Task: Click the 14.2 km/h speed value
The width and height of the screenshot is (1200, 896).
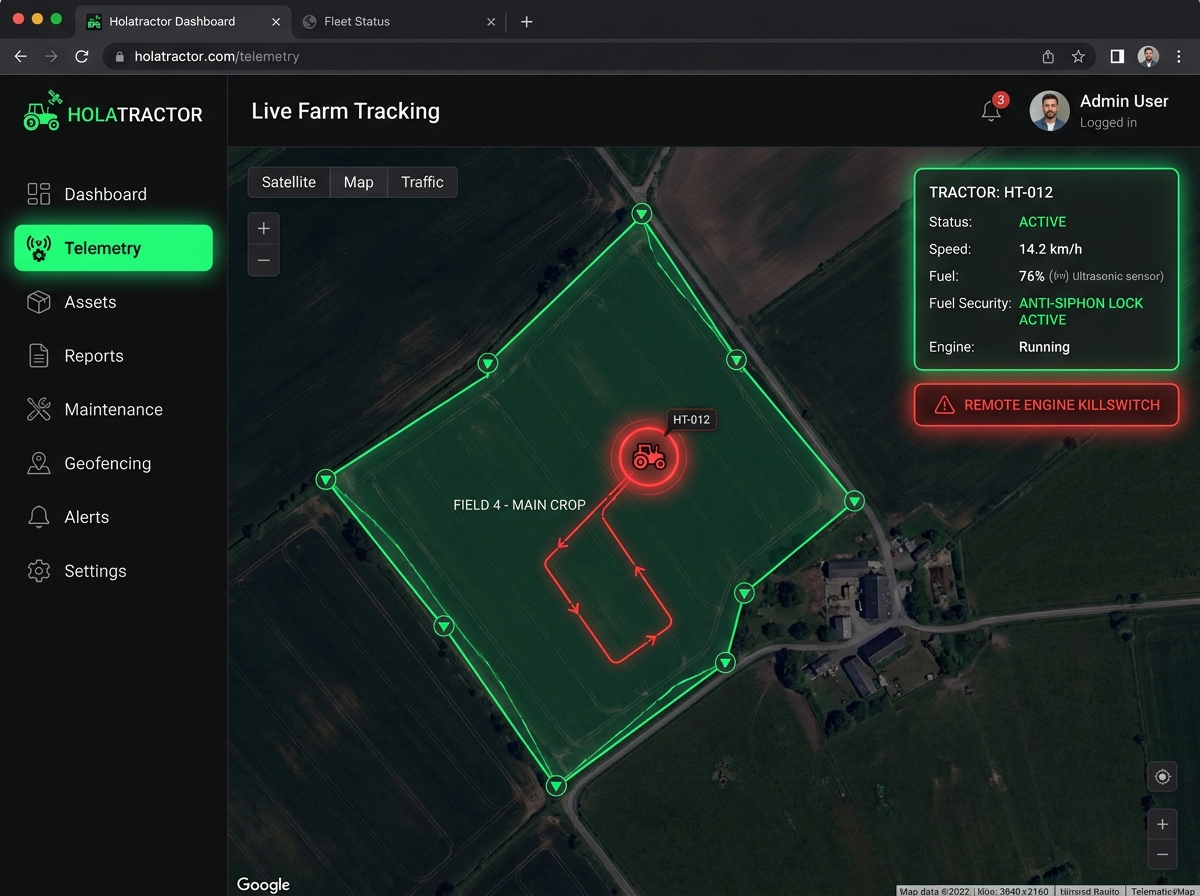Action: pos(1050,249)
